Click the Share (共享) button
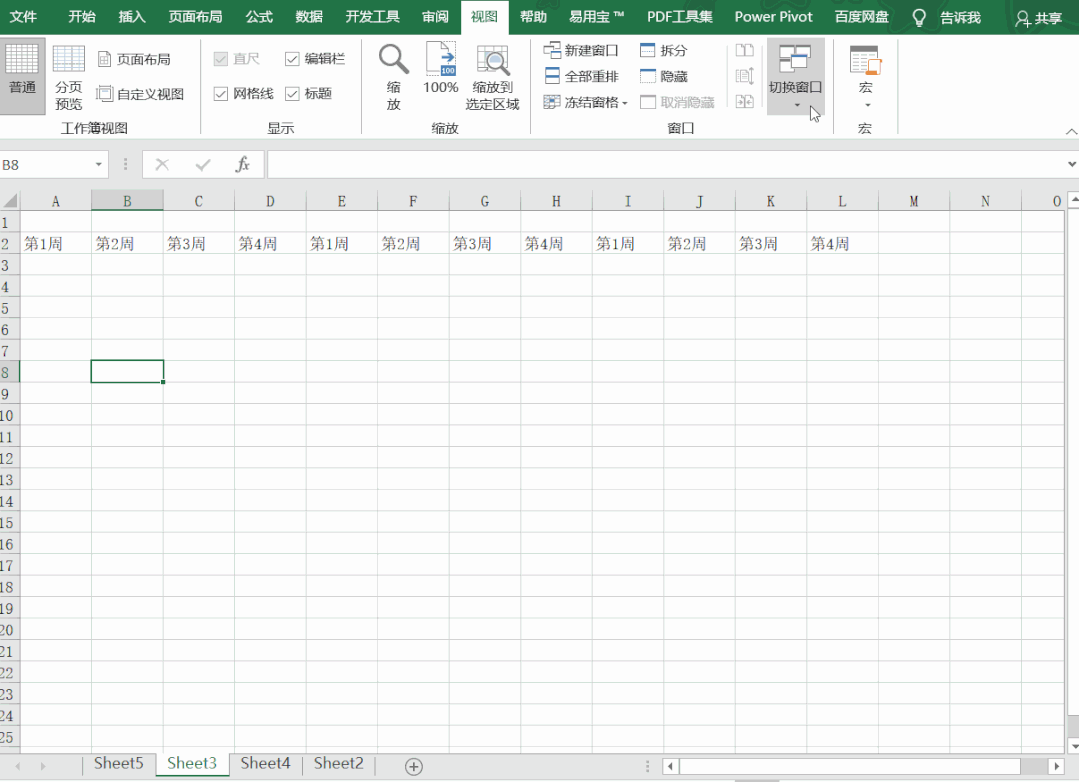The image size is (1079, 782). [1039, 18]
